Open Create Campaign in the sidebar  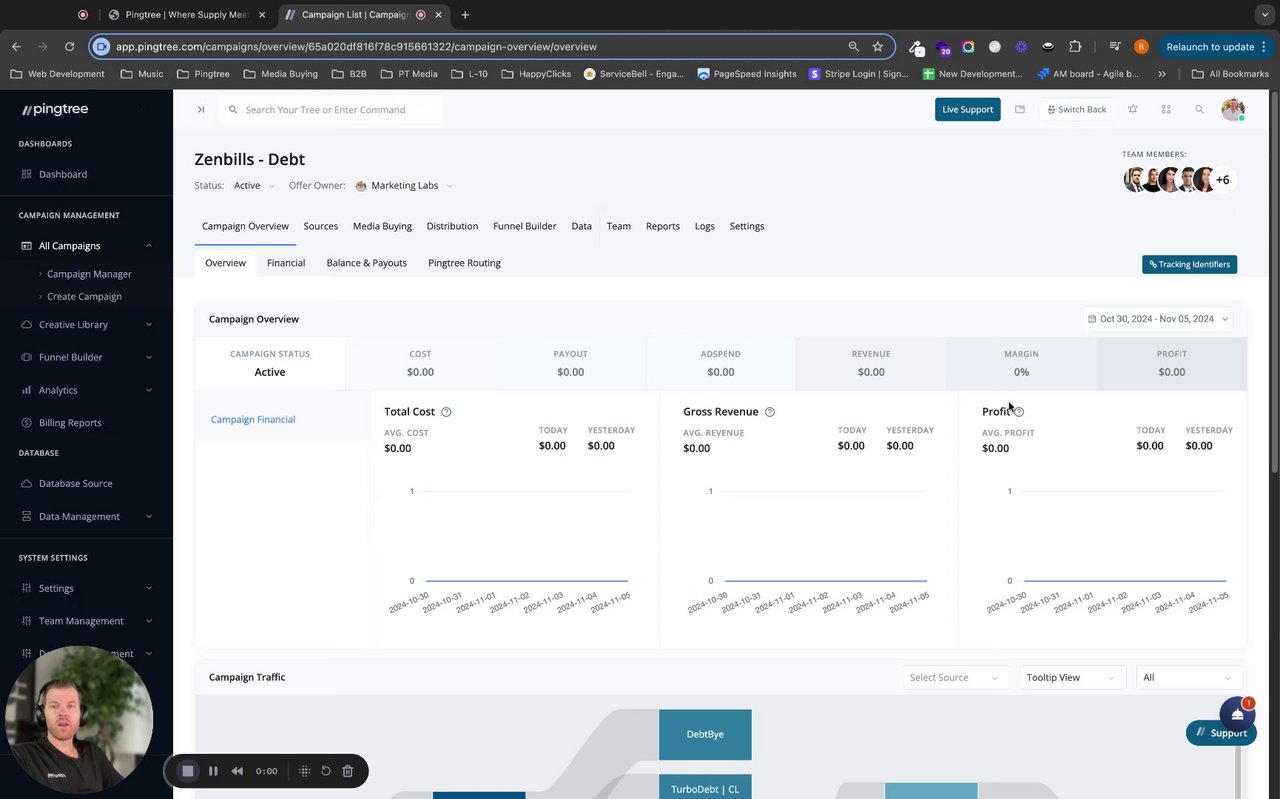[84, 297]
